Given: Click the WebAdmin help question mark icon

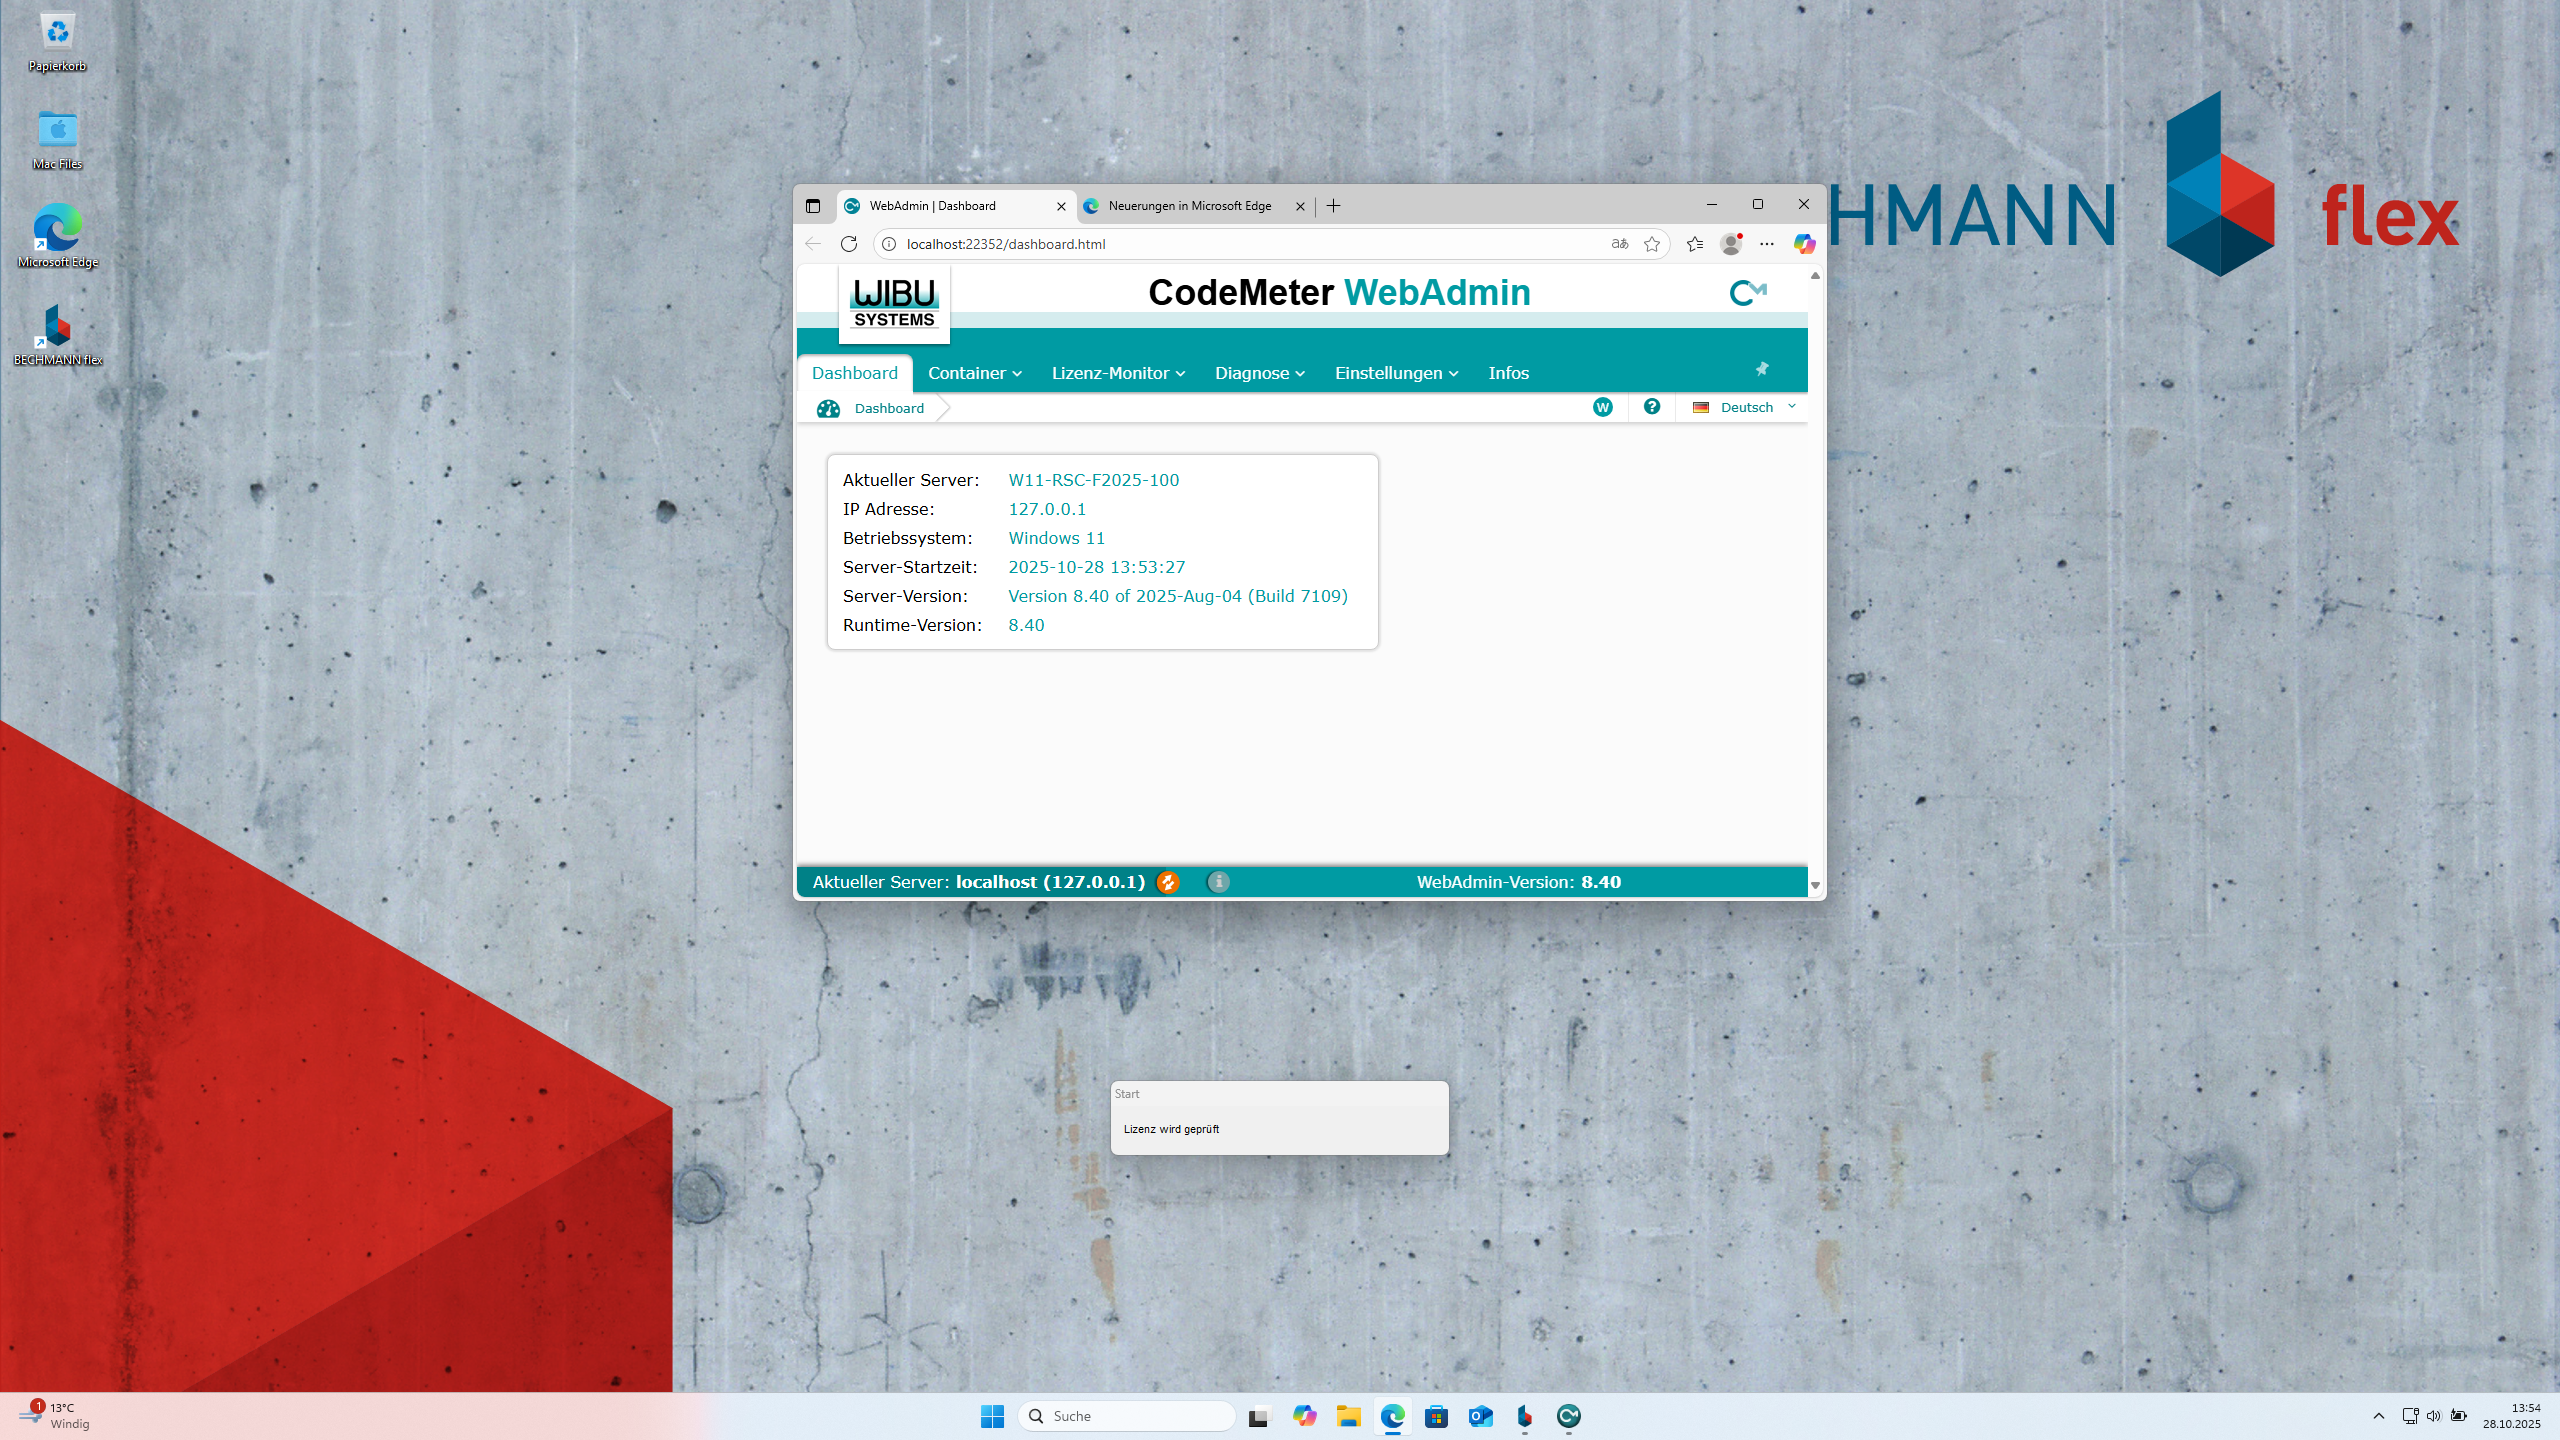Looking at the screenshot, I should point(1652,407).
